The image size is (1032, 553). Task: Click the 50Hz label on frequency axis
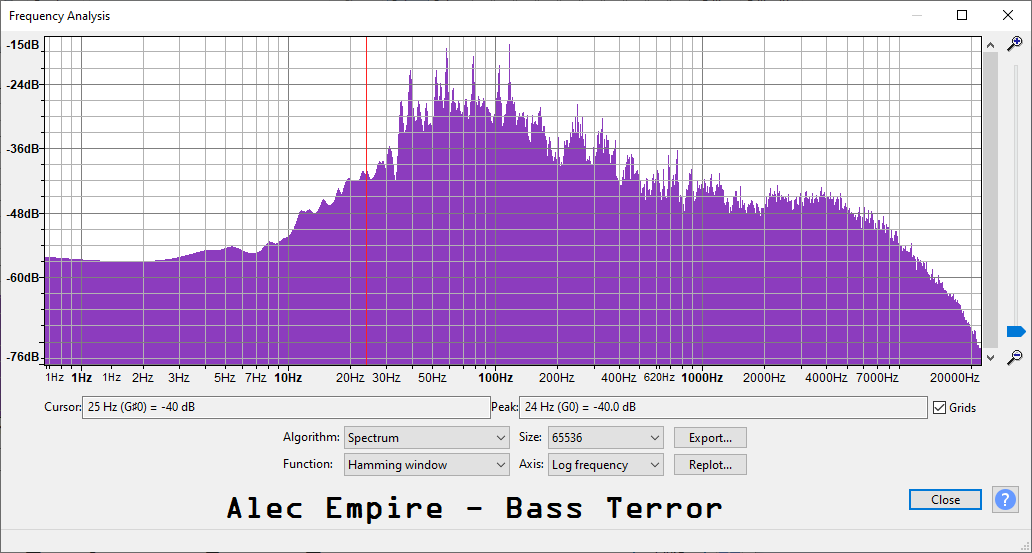pyautogui.click(x=432, y=378)
